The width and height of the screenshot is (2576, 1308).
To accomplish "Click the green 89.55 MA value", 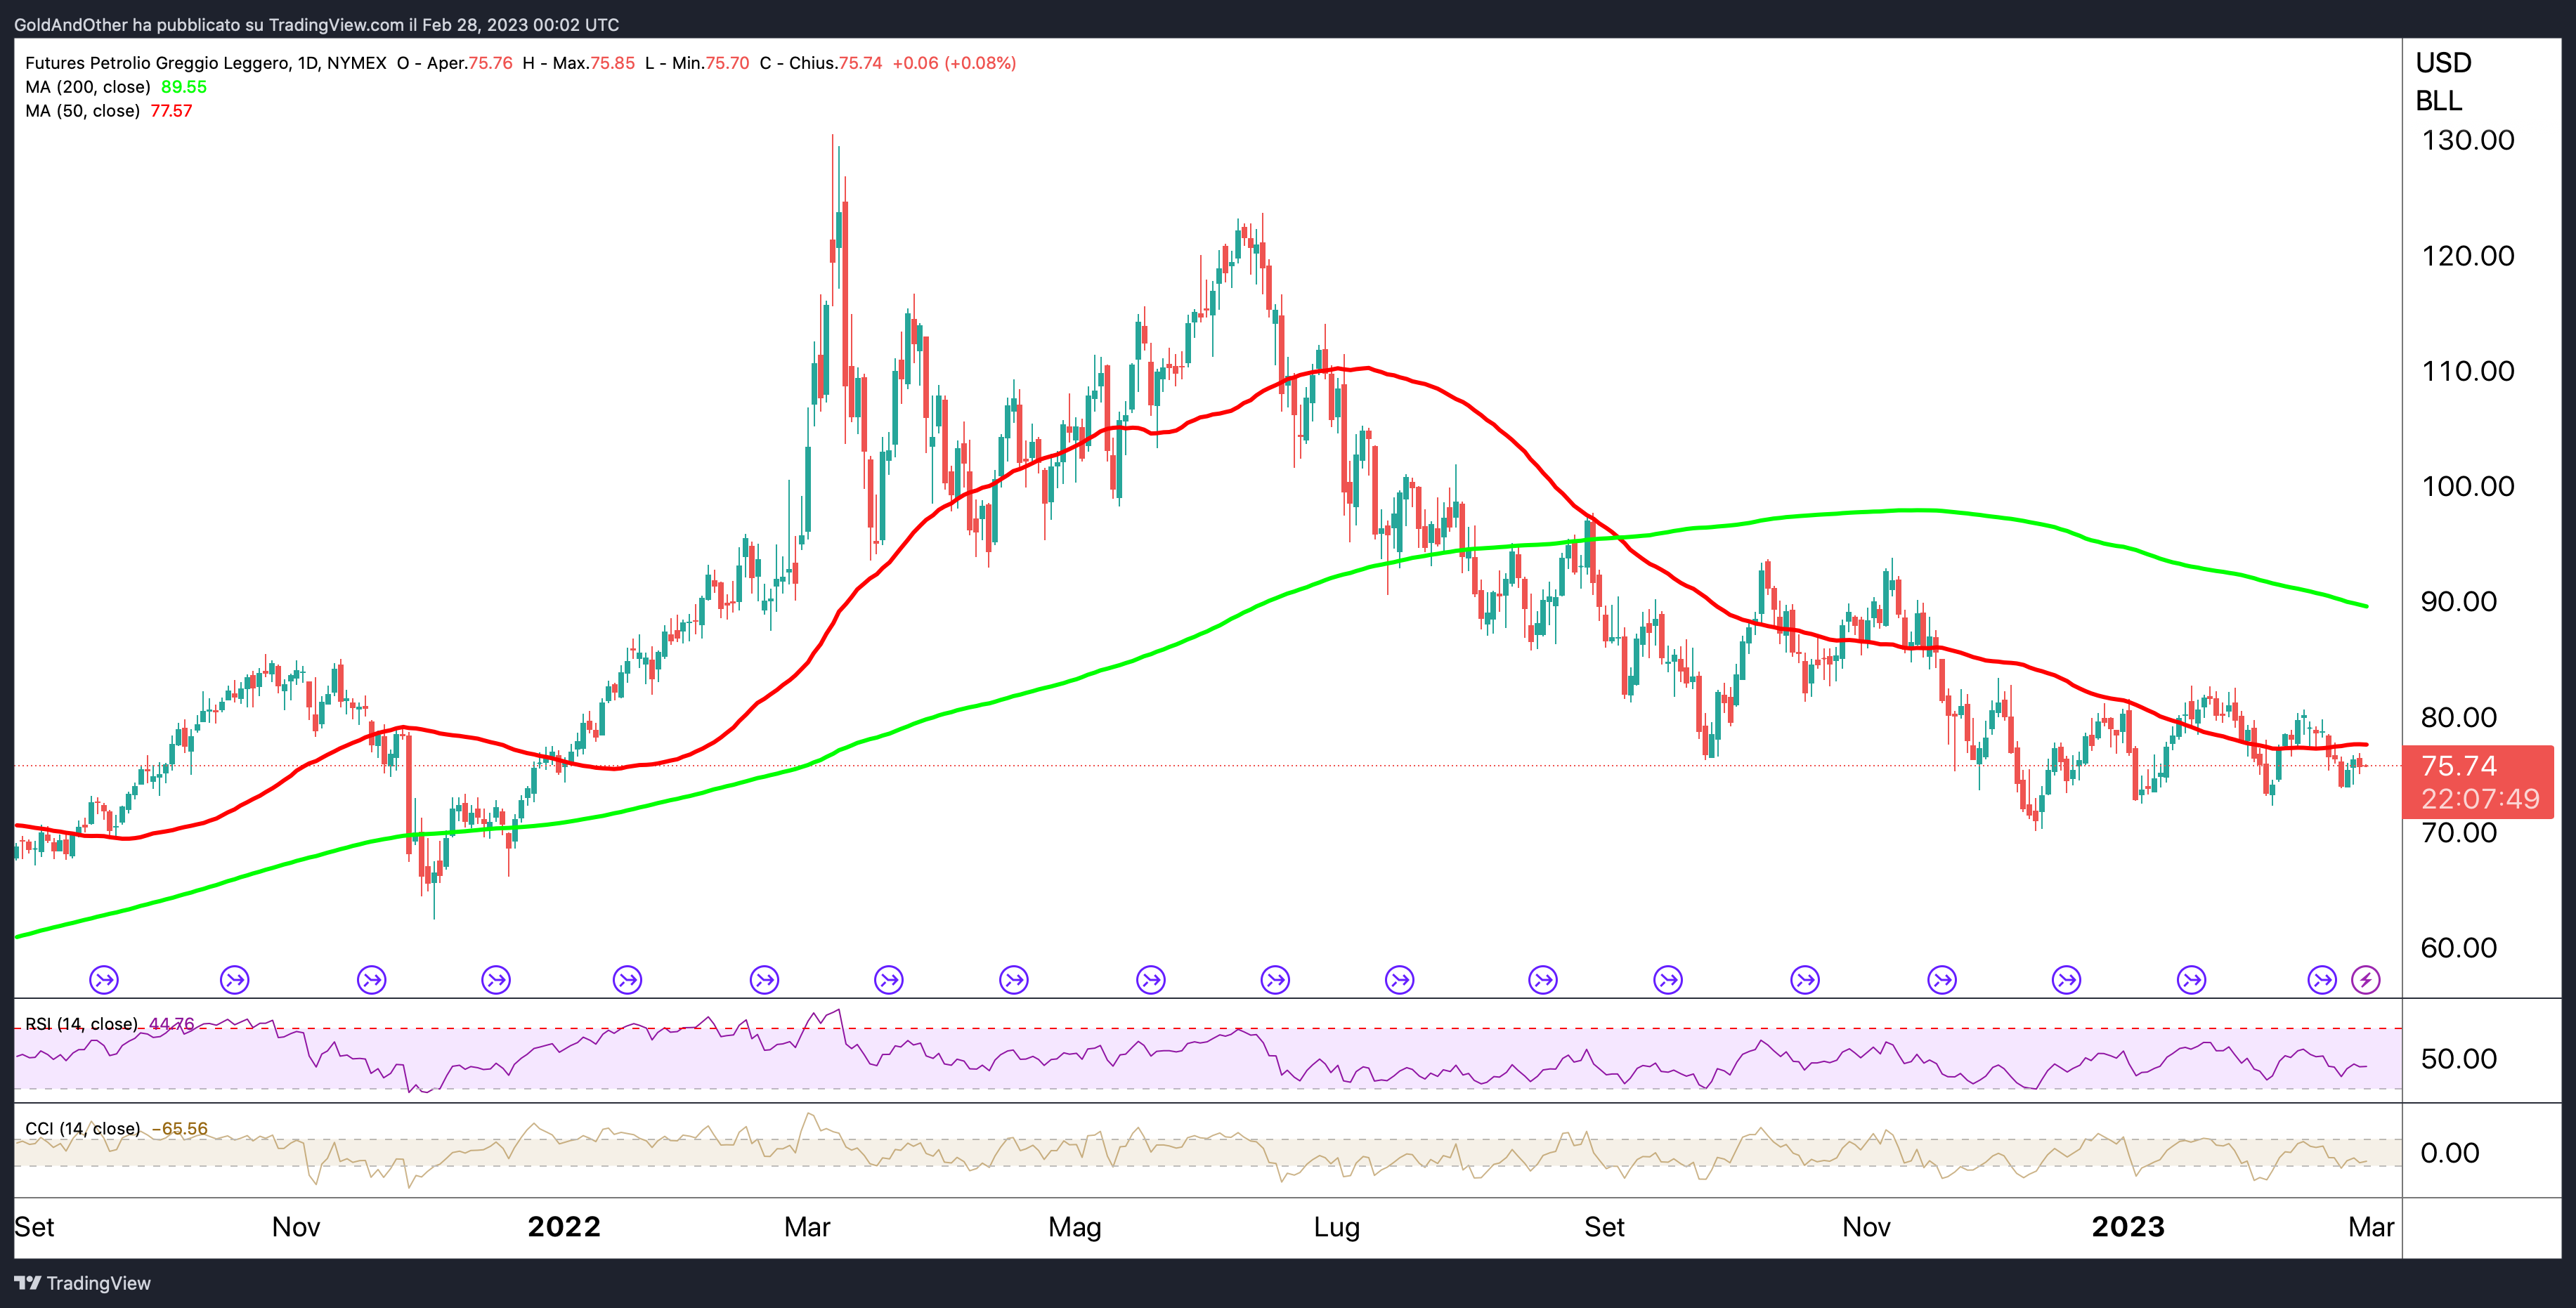I will 184,87.
